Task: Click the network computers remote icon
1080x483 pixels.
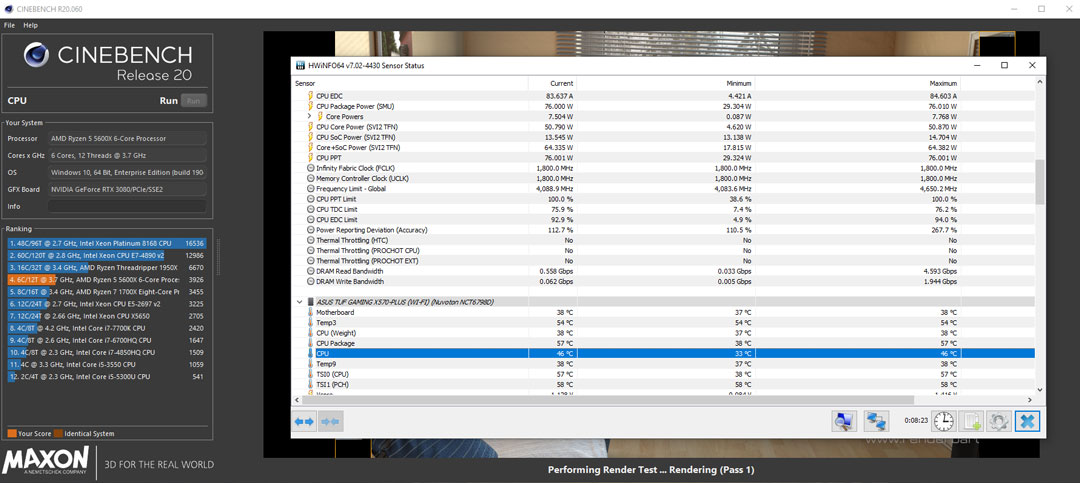Action: pos(878,420)
